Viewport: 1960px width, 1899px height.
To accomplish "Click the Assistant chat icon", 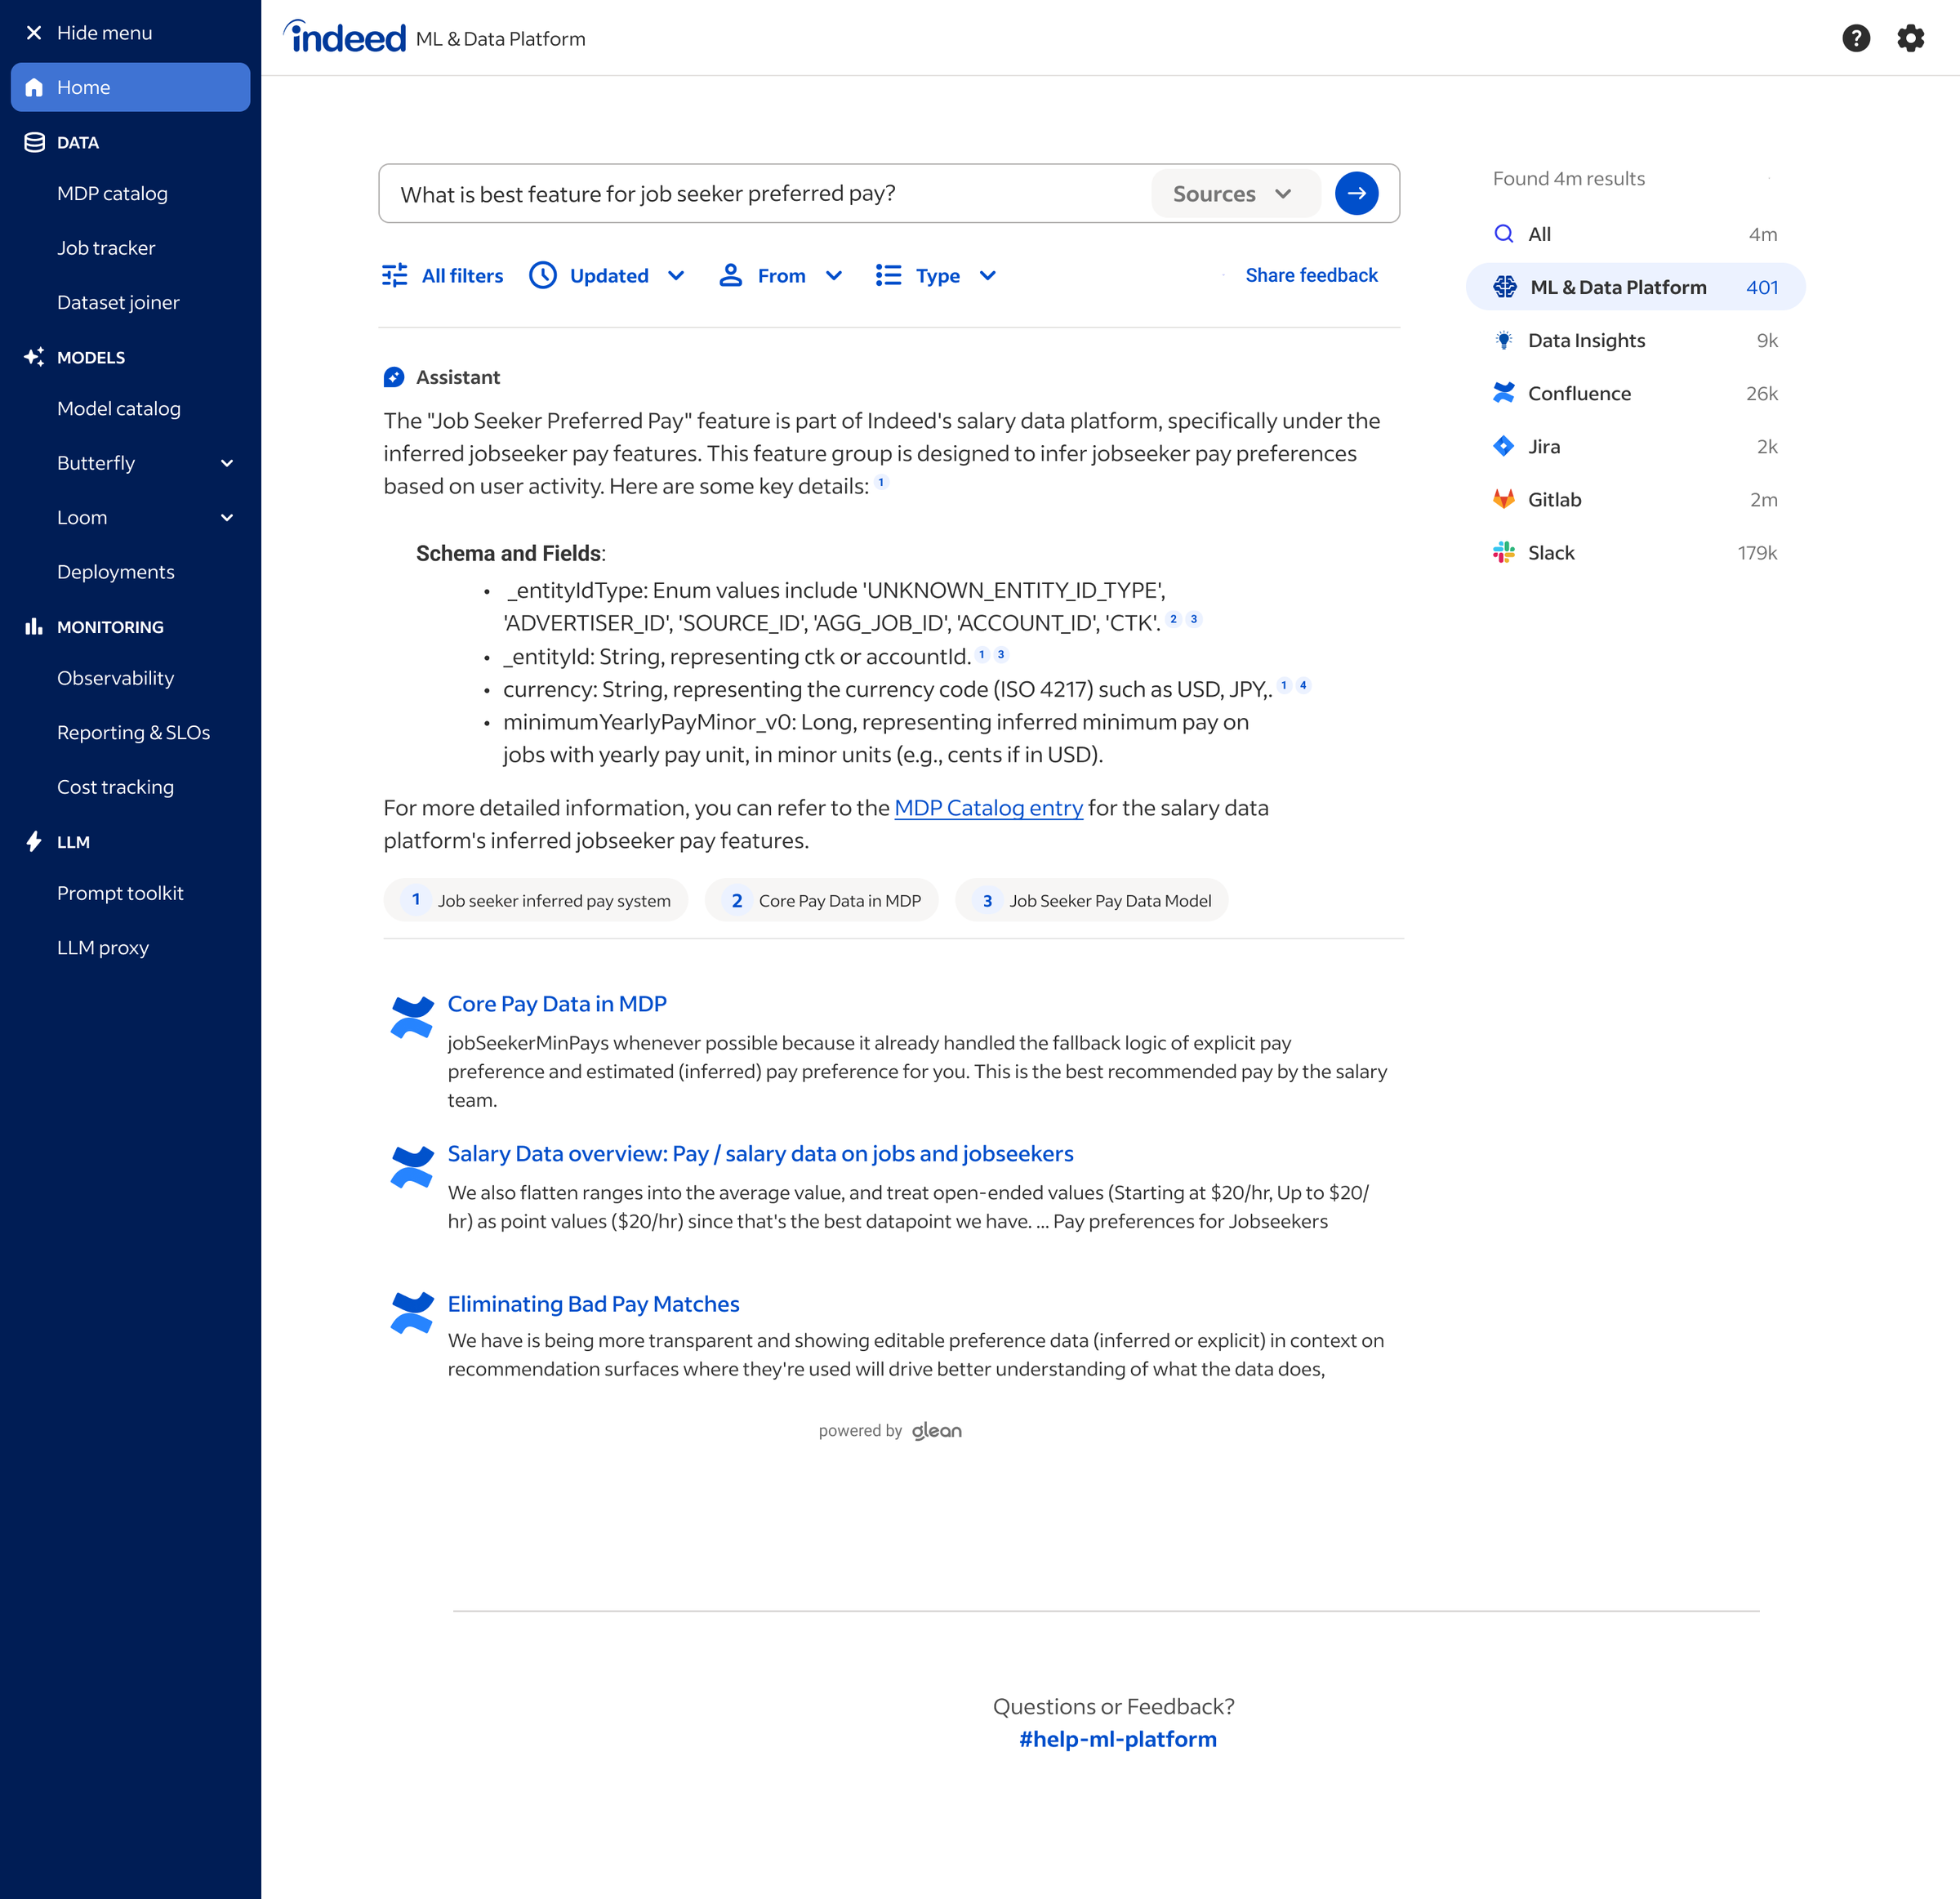I will [394, 377].
